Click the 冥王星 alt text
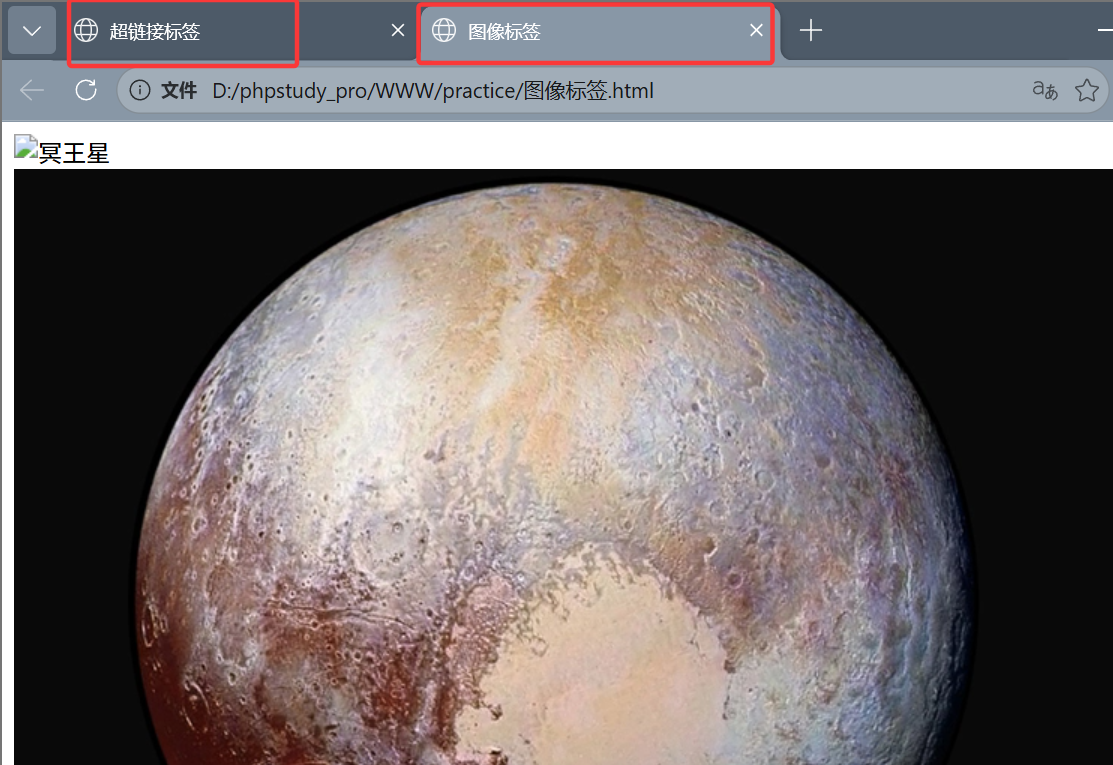The image size is (1113, 765). click(74, 153)
